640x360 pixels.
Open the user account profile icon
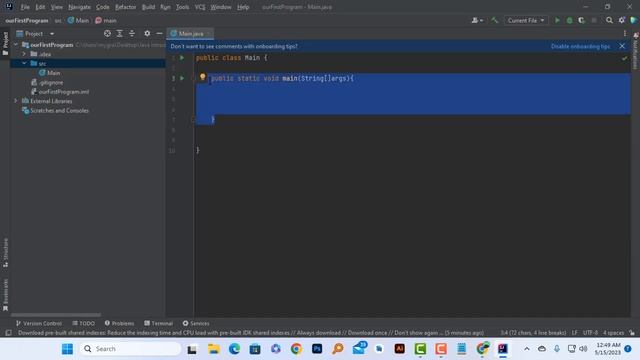click(x=477, y=20)
